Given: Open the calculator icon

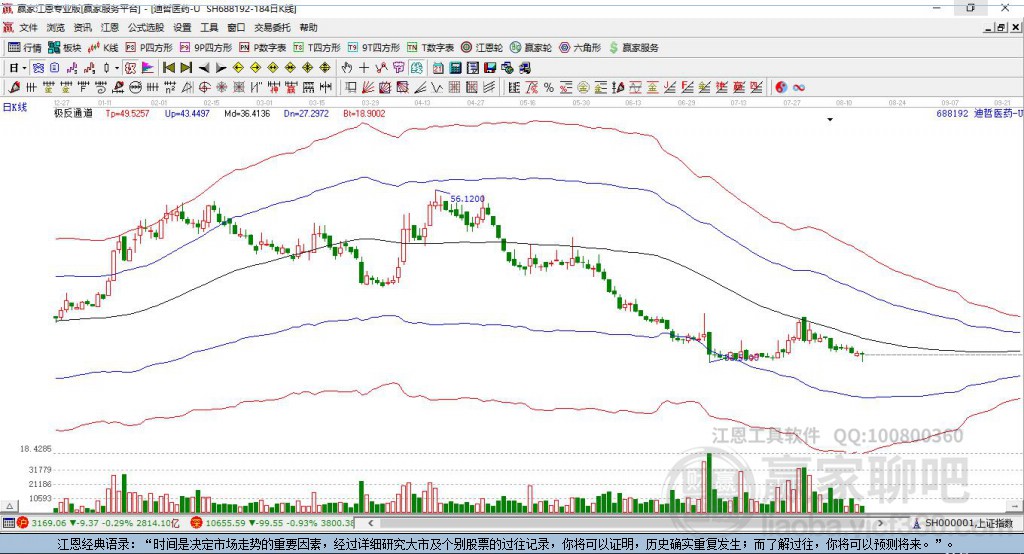Looking at the screenshot, I should click(455, 68).
